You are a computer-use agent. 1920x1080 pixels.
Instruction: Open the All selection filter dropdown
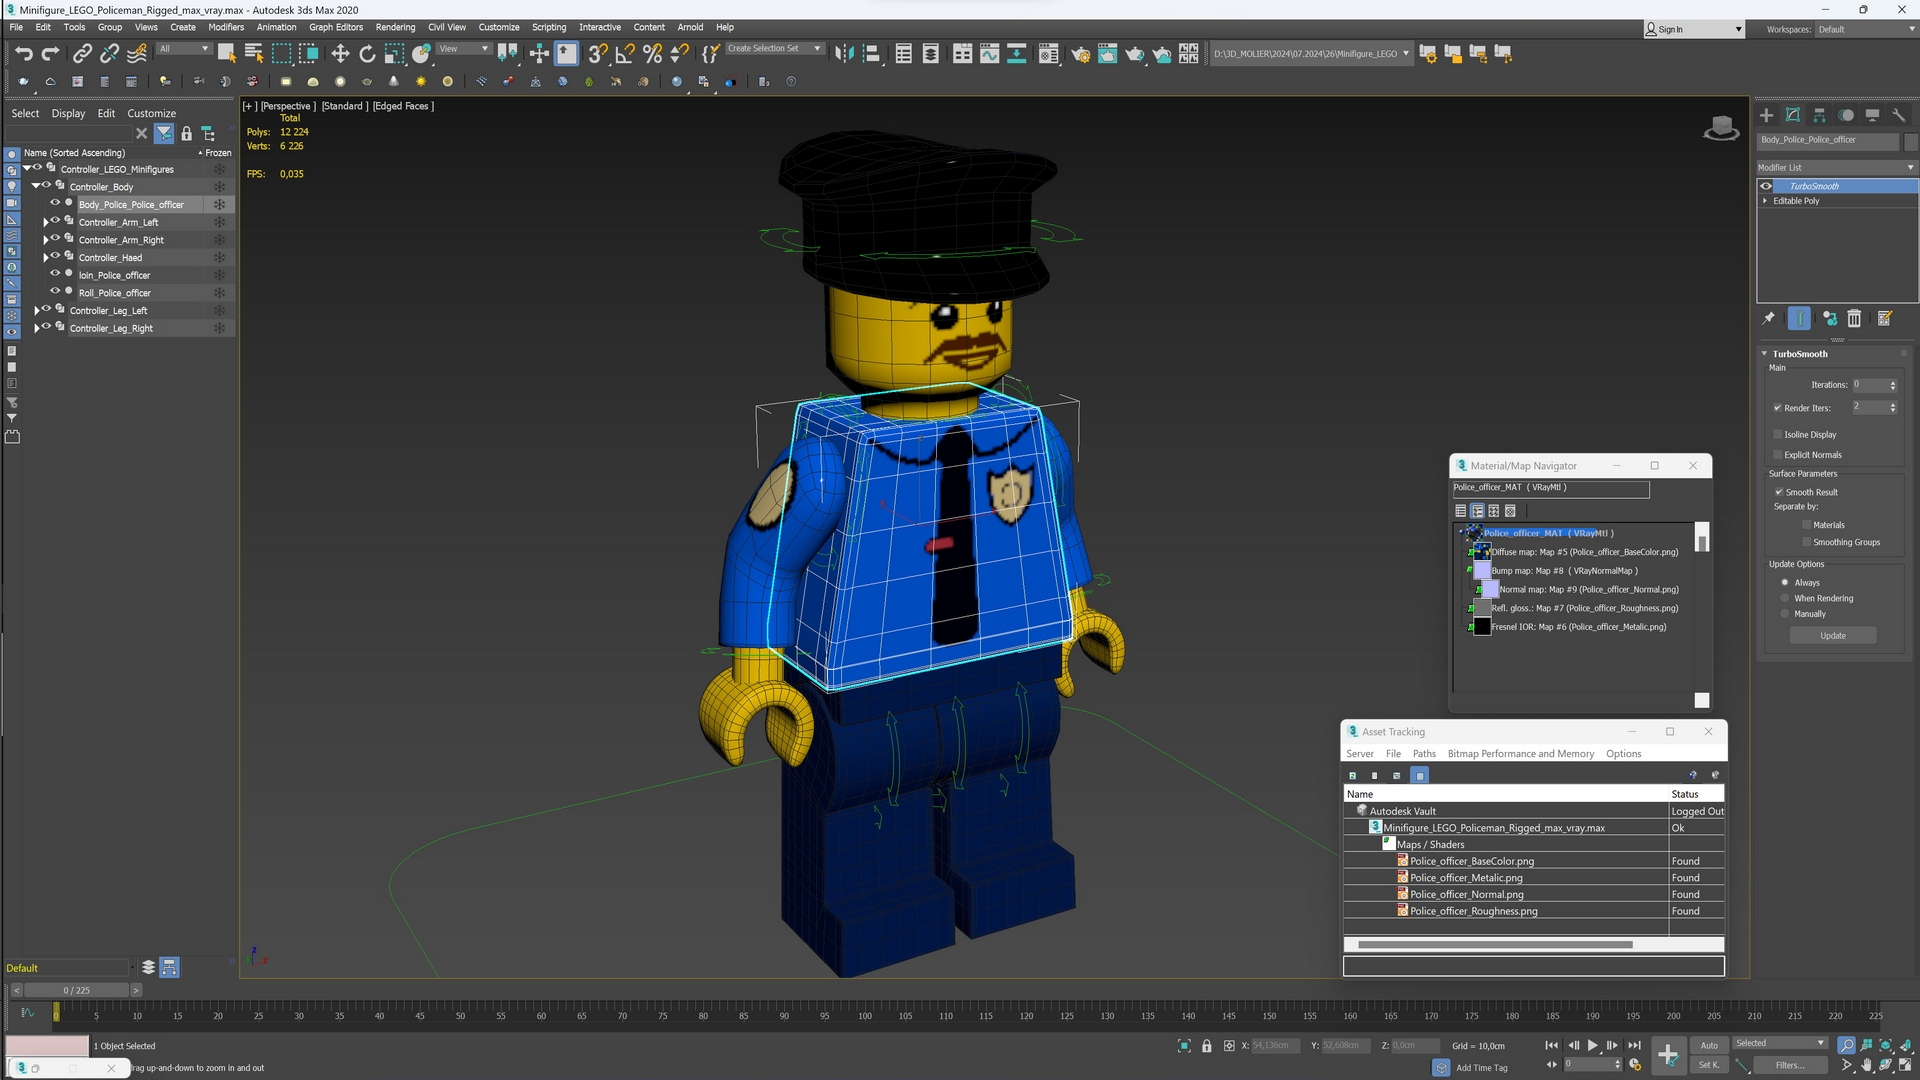(184, 49)
